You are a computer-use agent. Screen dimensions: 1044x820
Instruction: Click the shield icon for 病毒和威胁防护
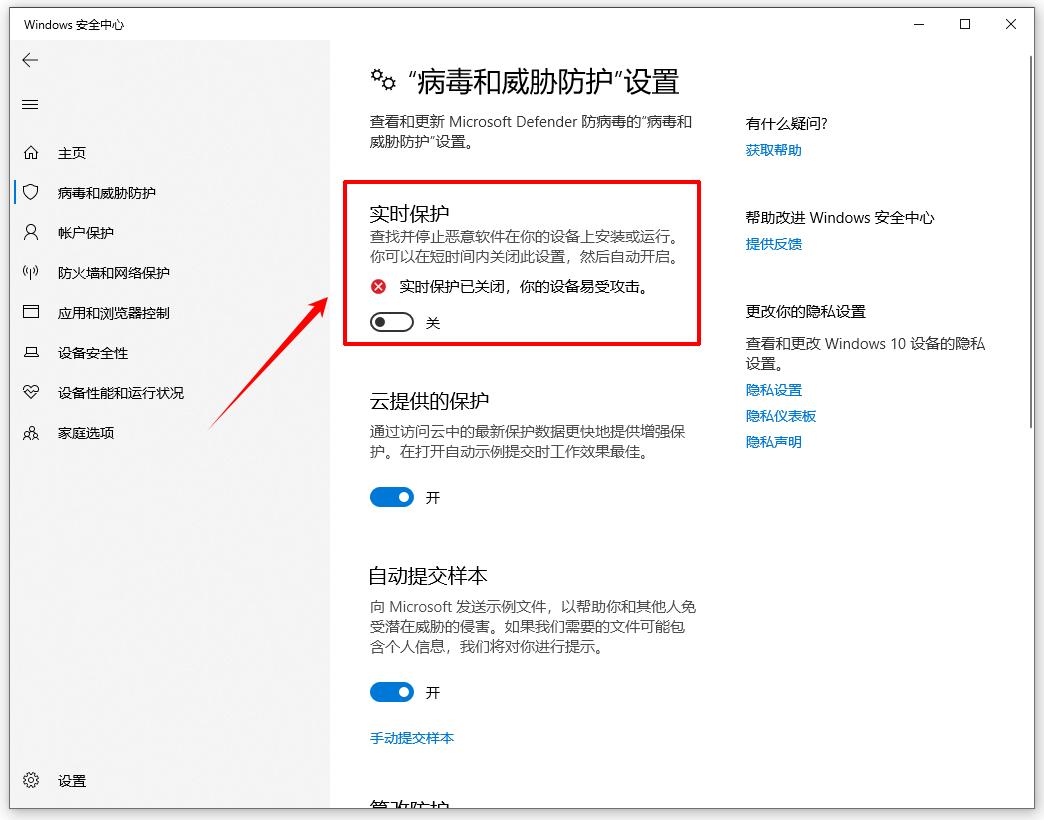point(31,192)
